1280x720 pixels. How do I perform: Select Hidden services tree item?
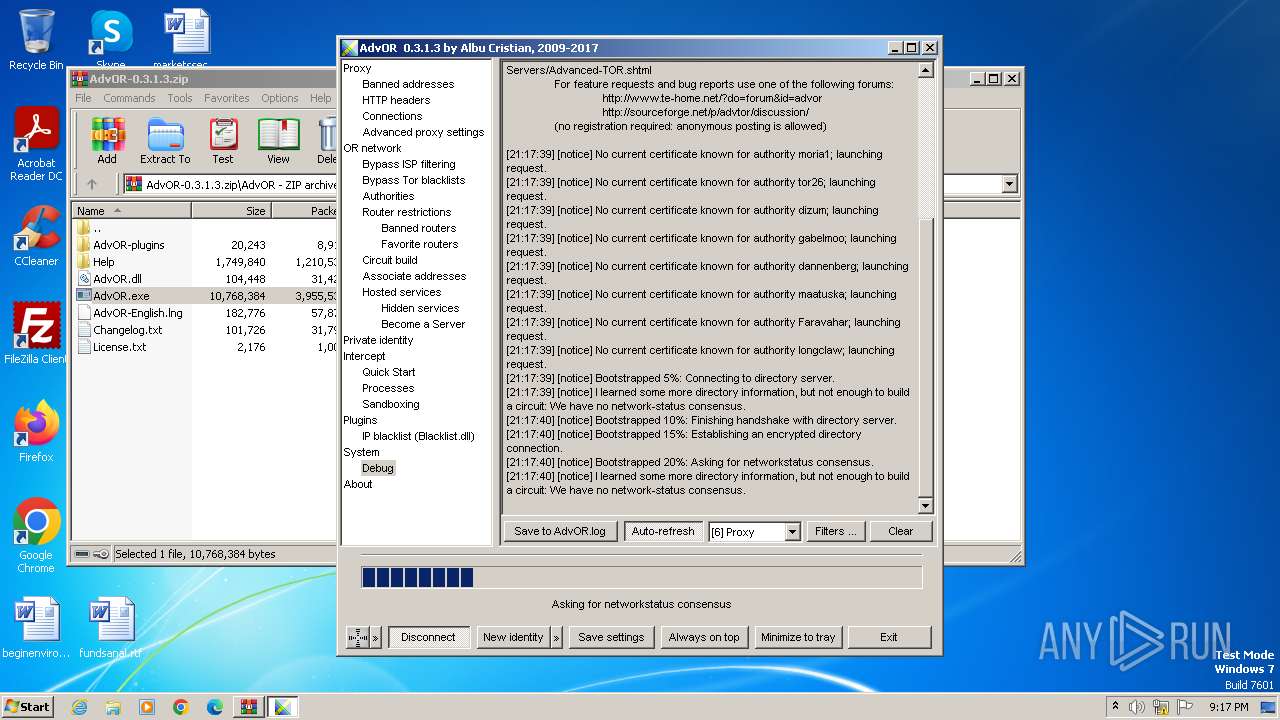420,308
